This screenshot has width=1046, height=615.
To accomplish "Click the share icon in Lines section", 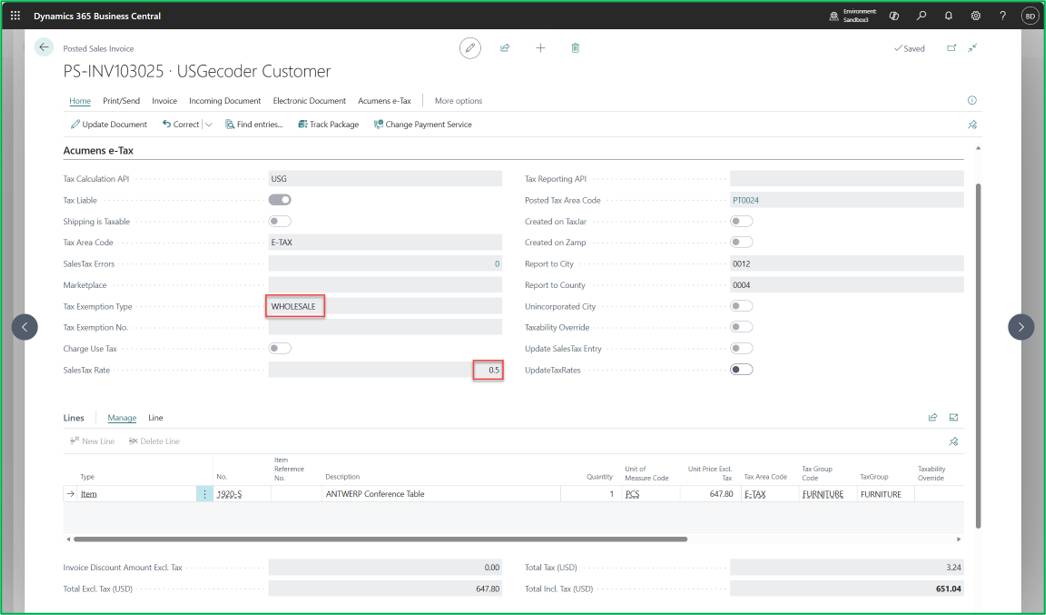I will 933,418.
